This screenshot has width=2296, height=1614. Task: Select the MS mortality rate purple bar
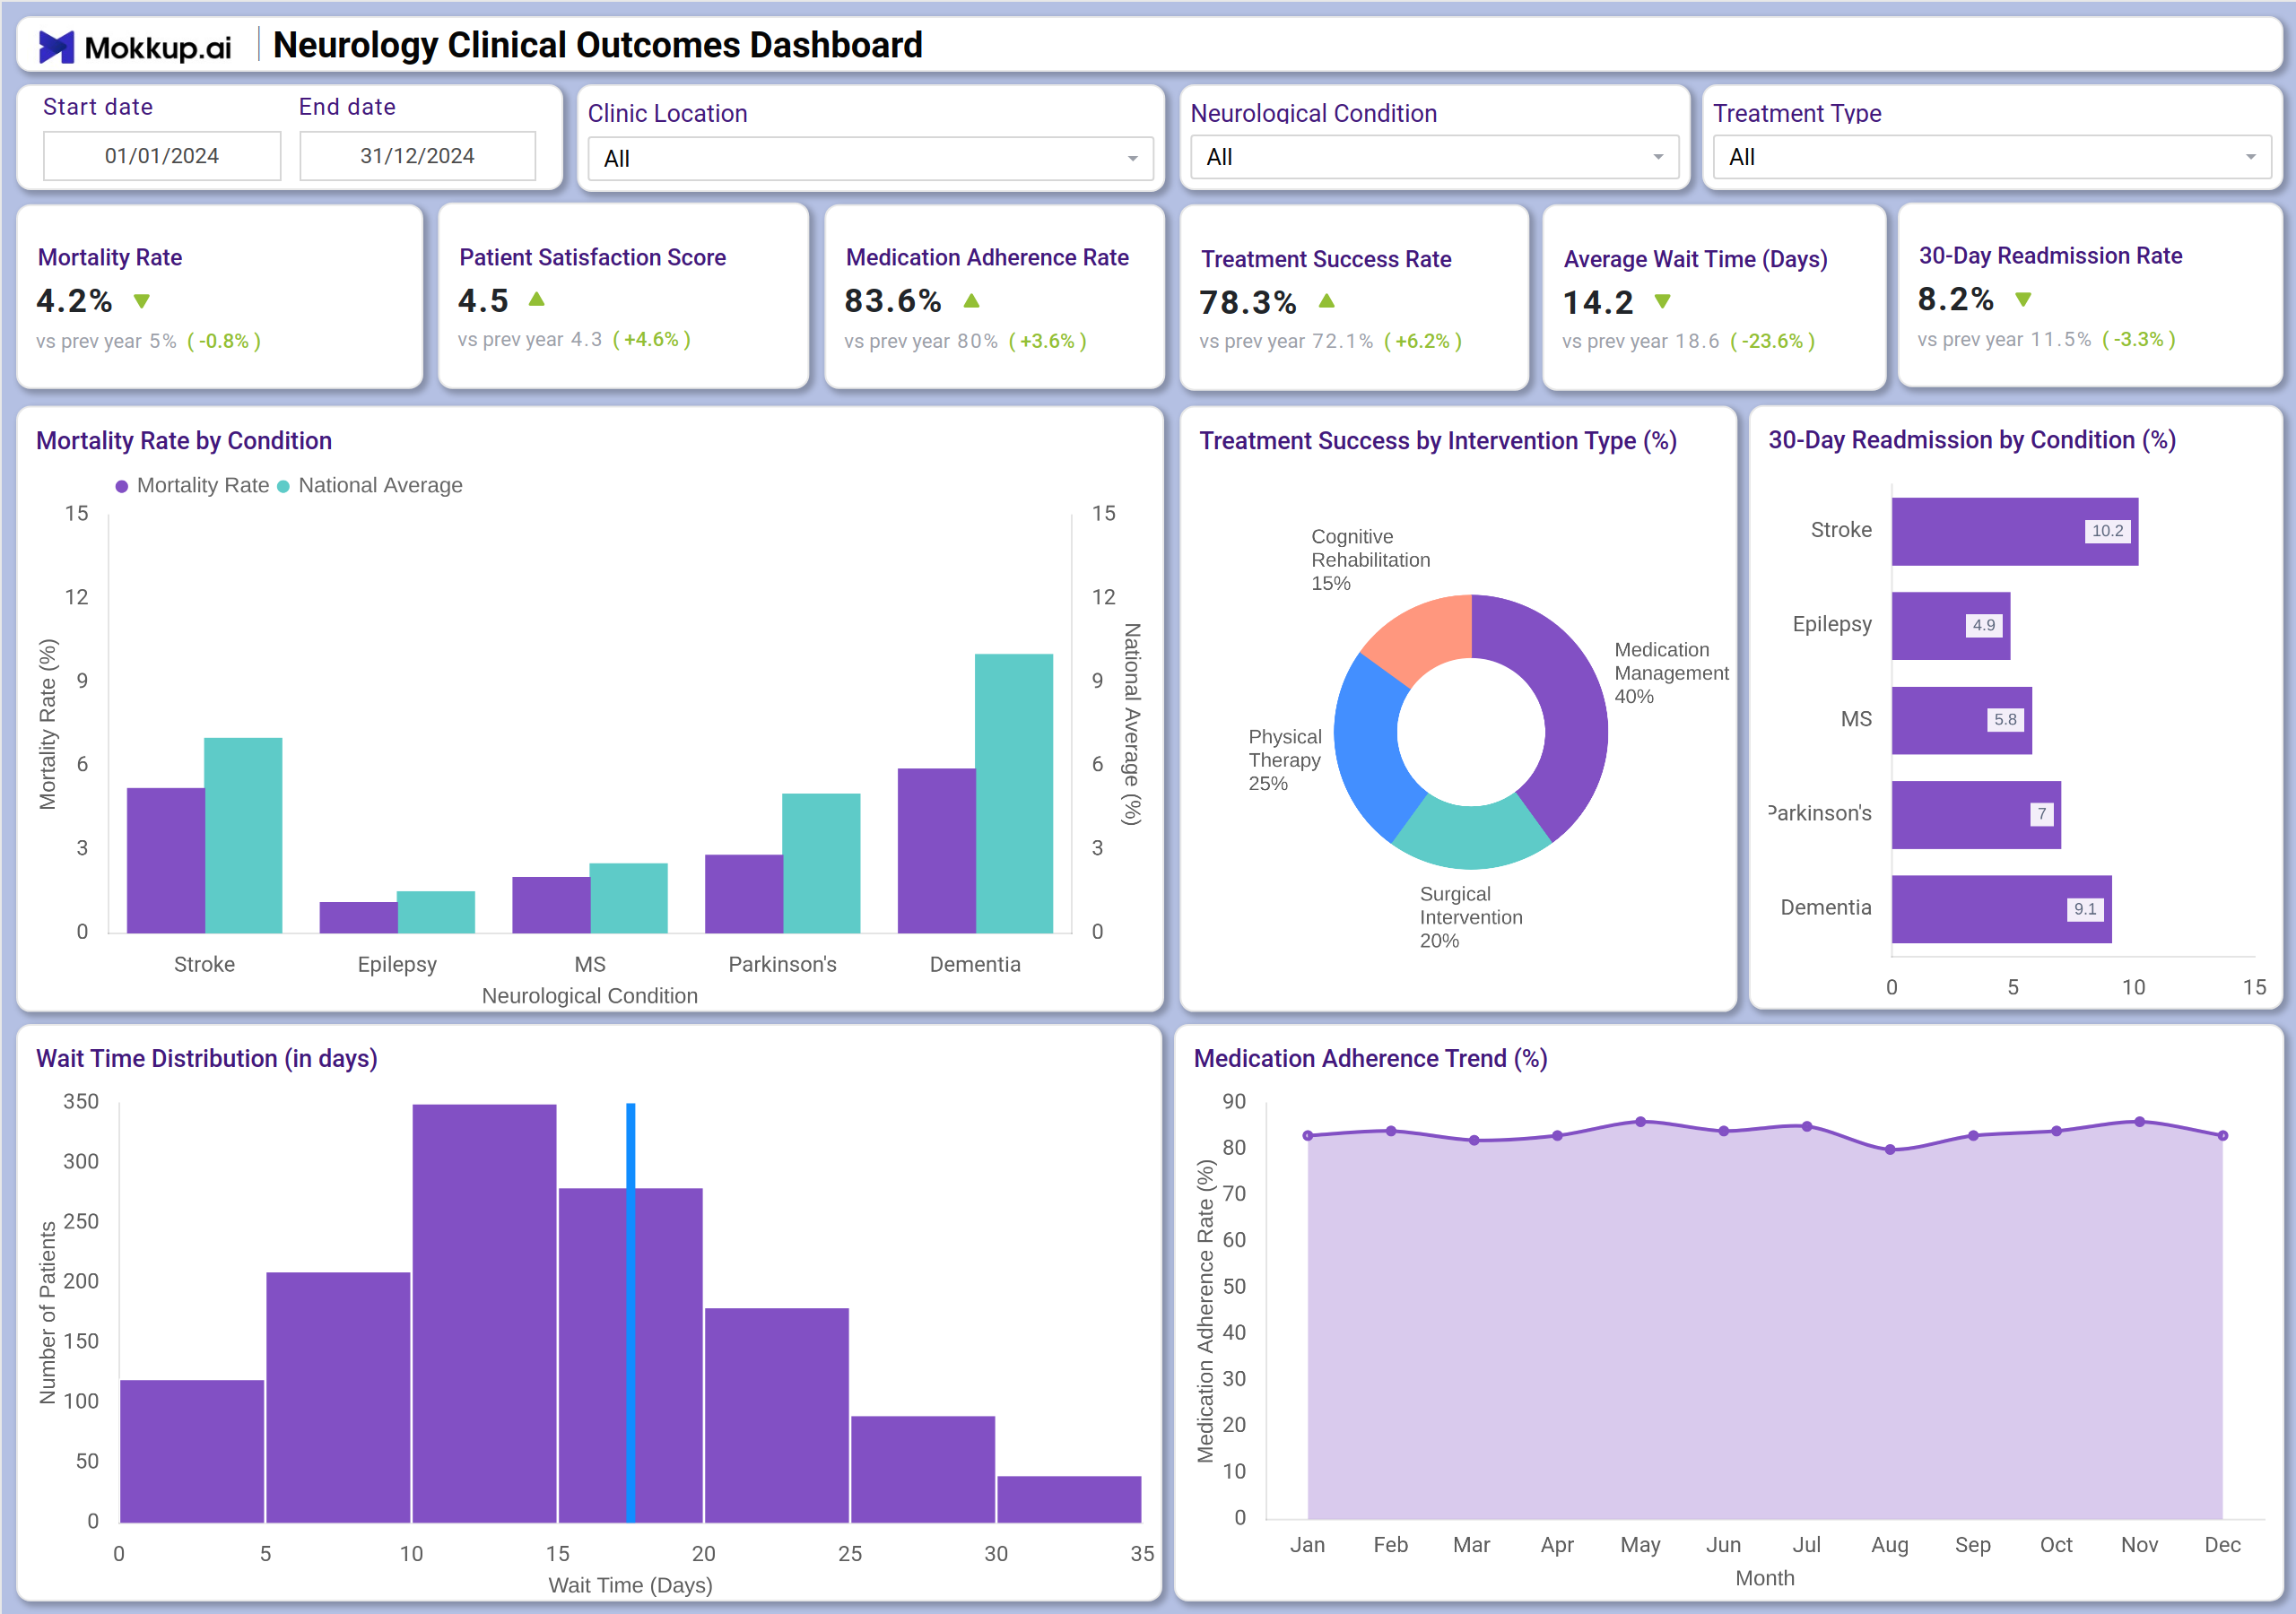point(551,905)
